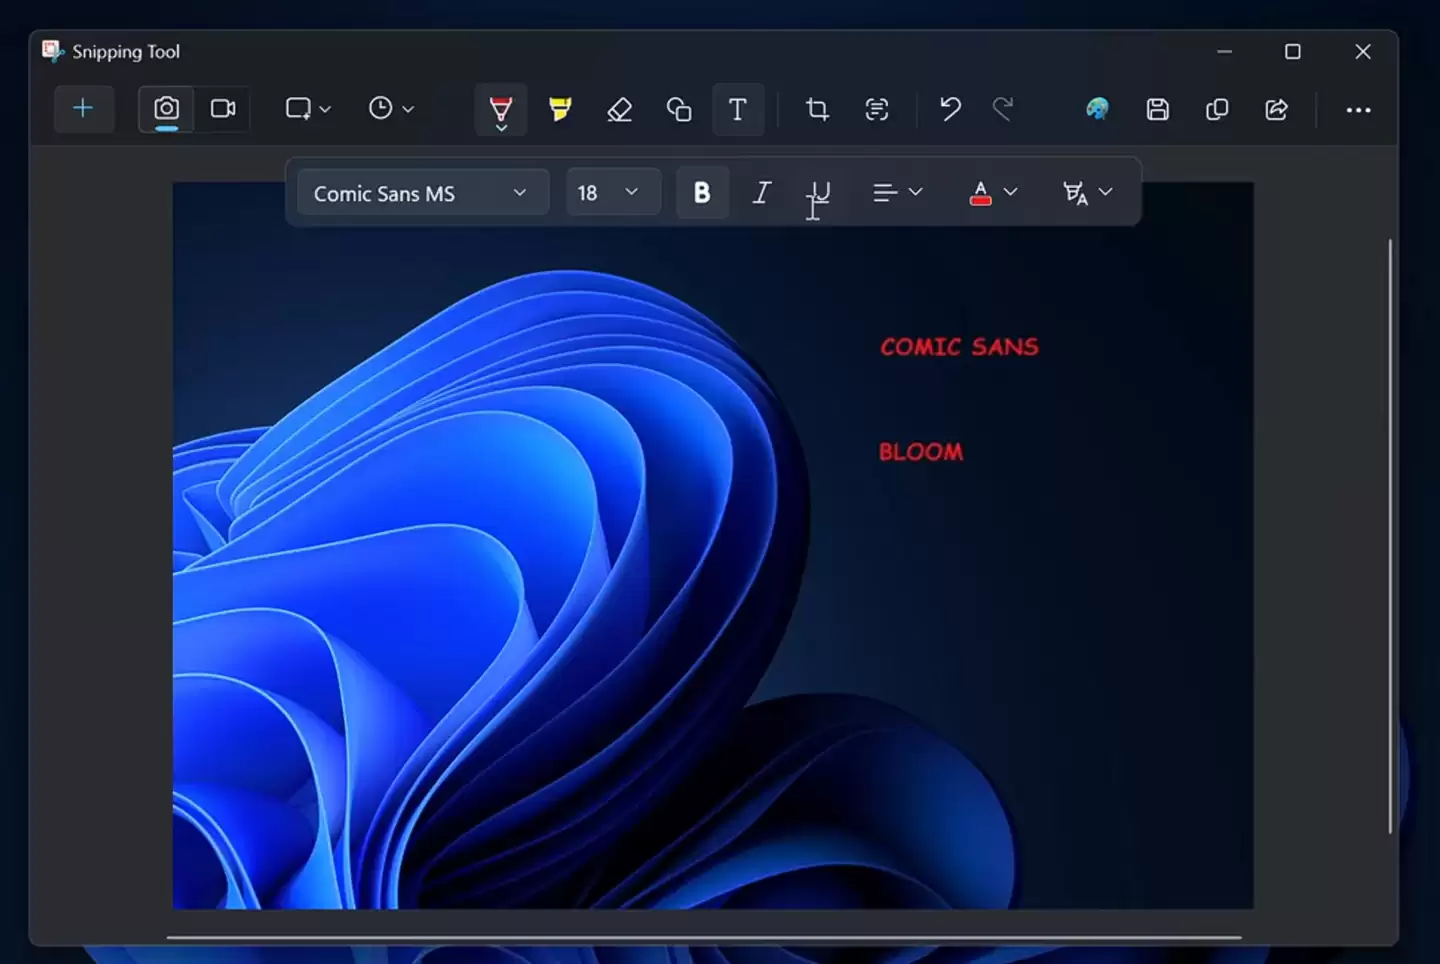The image size is (1440, 964).
Task: Switch to screen recording mode
Action: pos(222,108)
